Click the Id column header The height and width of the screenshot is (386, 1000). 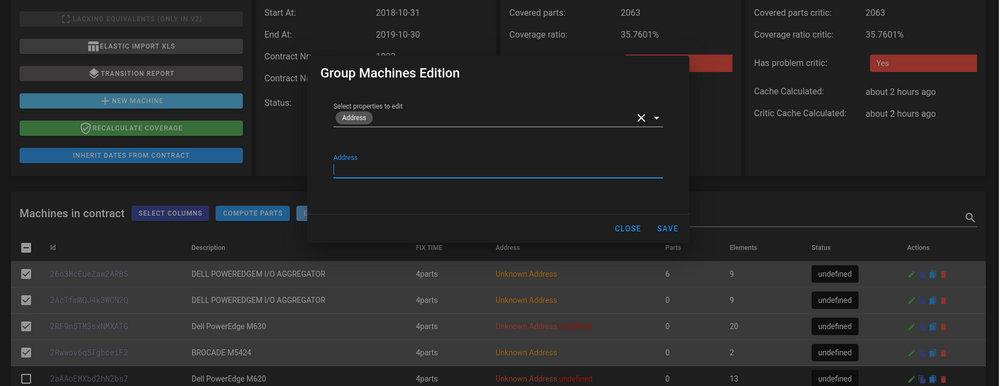(53, 248)
